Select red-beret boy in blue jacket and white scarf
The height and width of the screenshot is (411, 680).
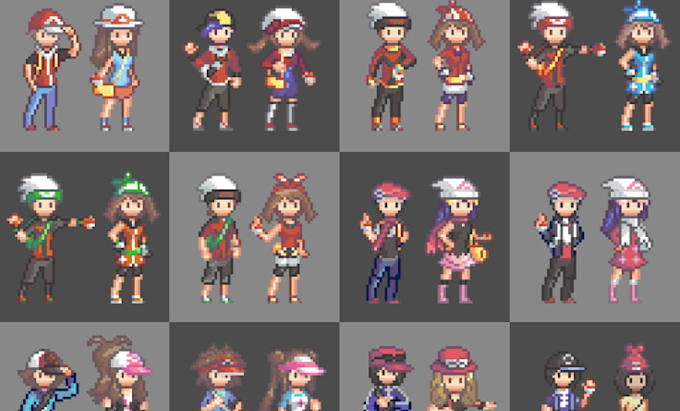coord(559,243)
